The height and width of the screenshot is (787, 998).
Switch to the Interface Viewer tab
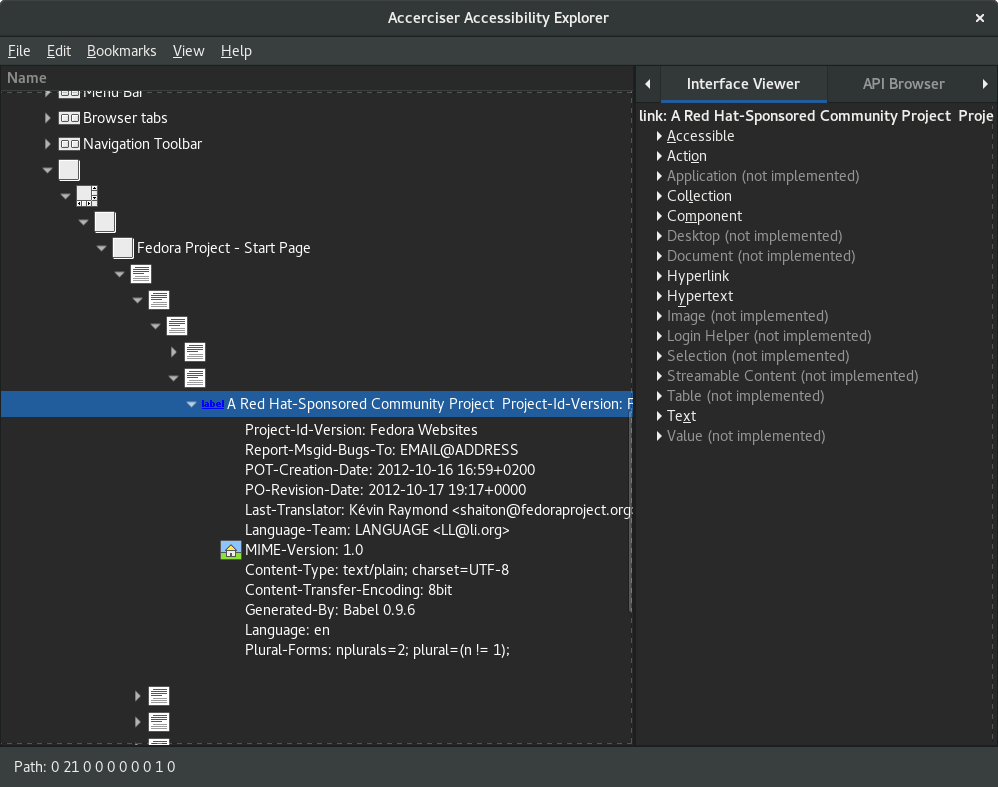click(x=743, y=84)
